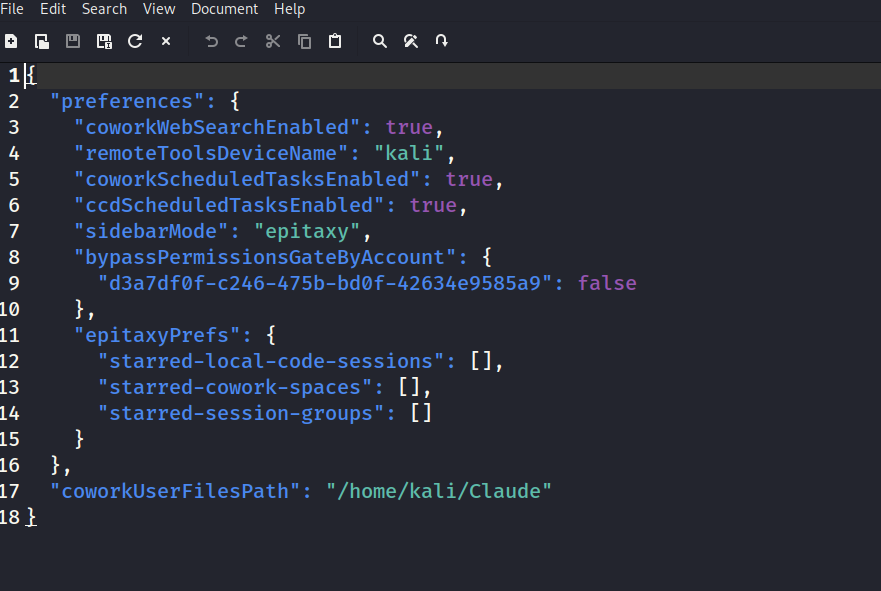Click the Go to line toolbar icon

442,41
